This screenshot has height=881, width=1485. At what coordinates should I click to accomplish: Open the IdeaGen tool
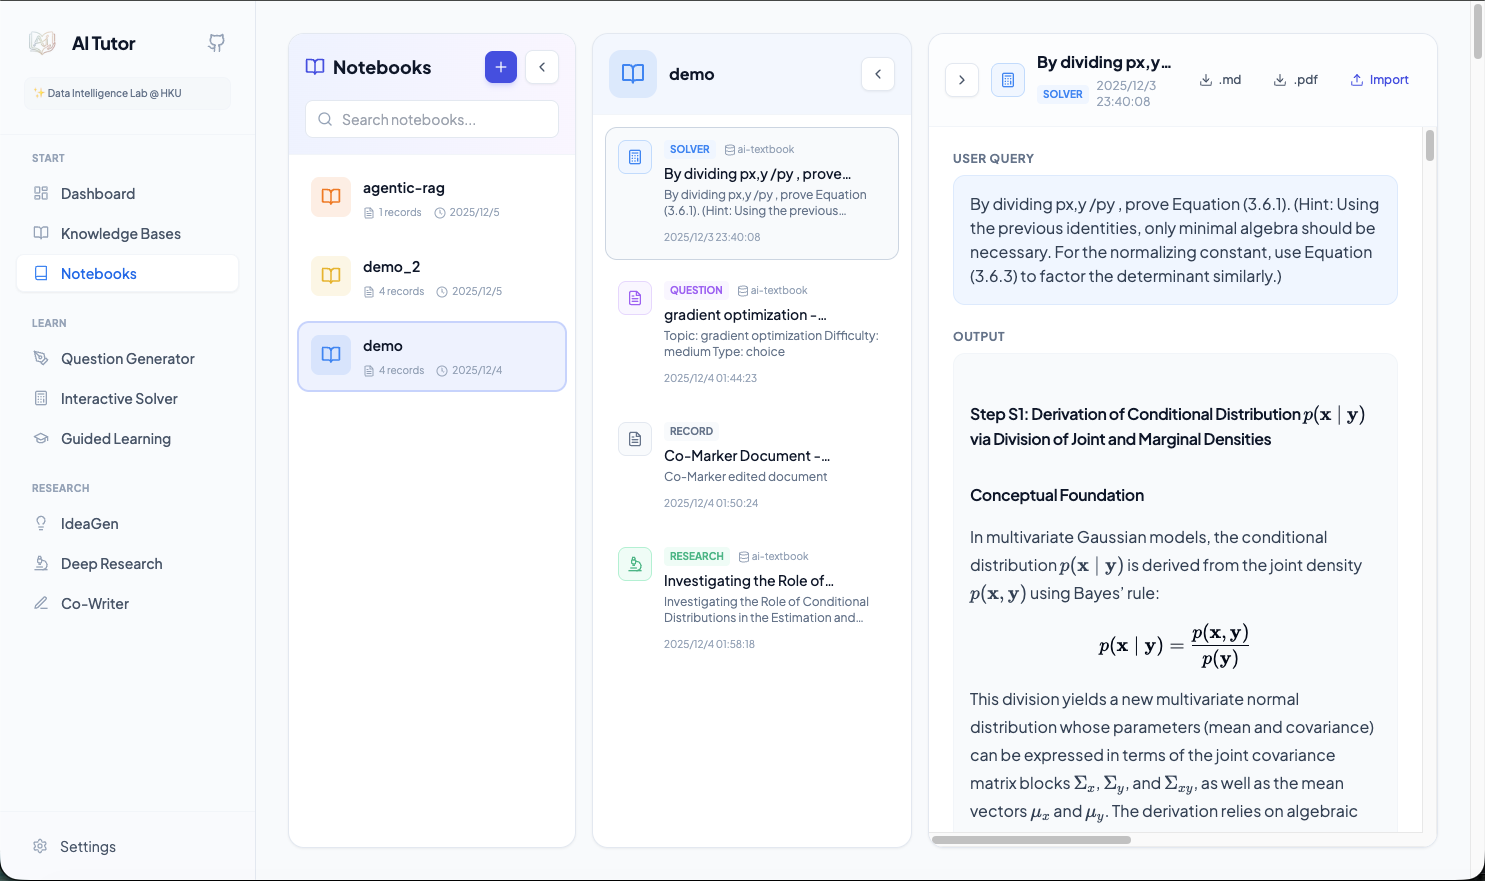pos(91,523)
